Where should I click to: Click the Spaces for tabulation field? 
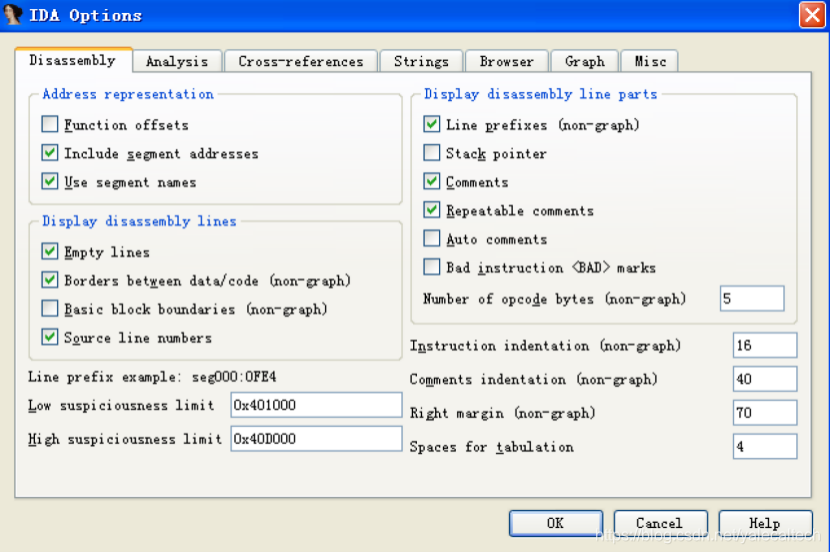point(765,447)
